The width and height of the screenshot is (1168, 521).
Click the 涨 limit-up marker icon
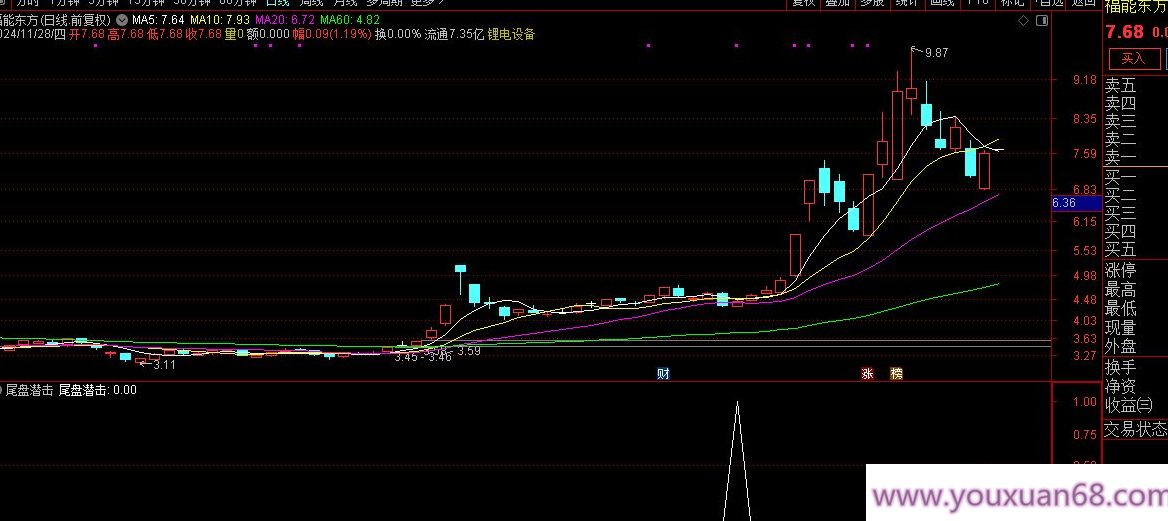[x=867, y=374]
